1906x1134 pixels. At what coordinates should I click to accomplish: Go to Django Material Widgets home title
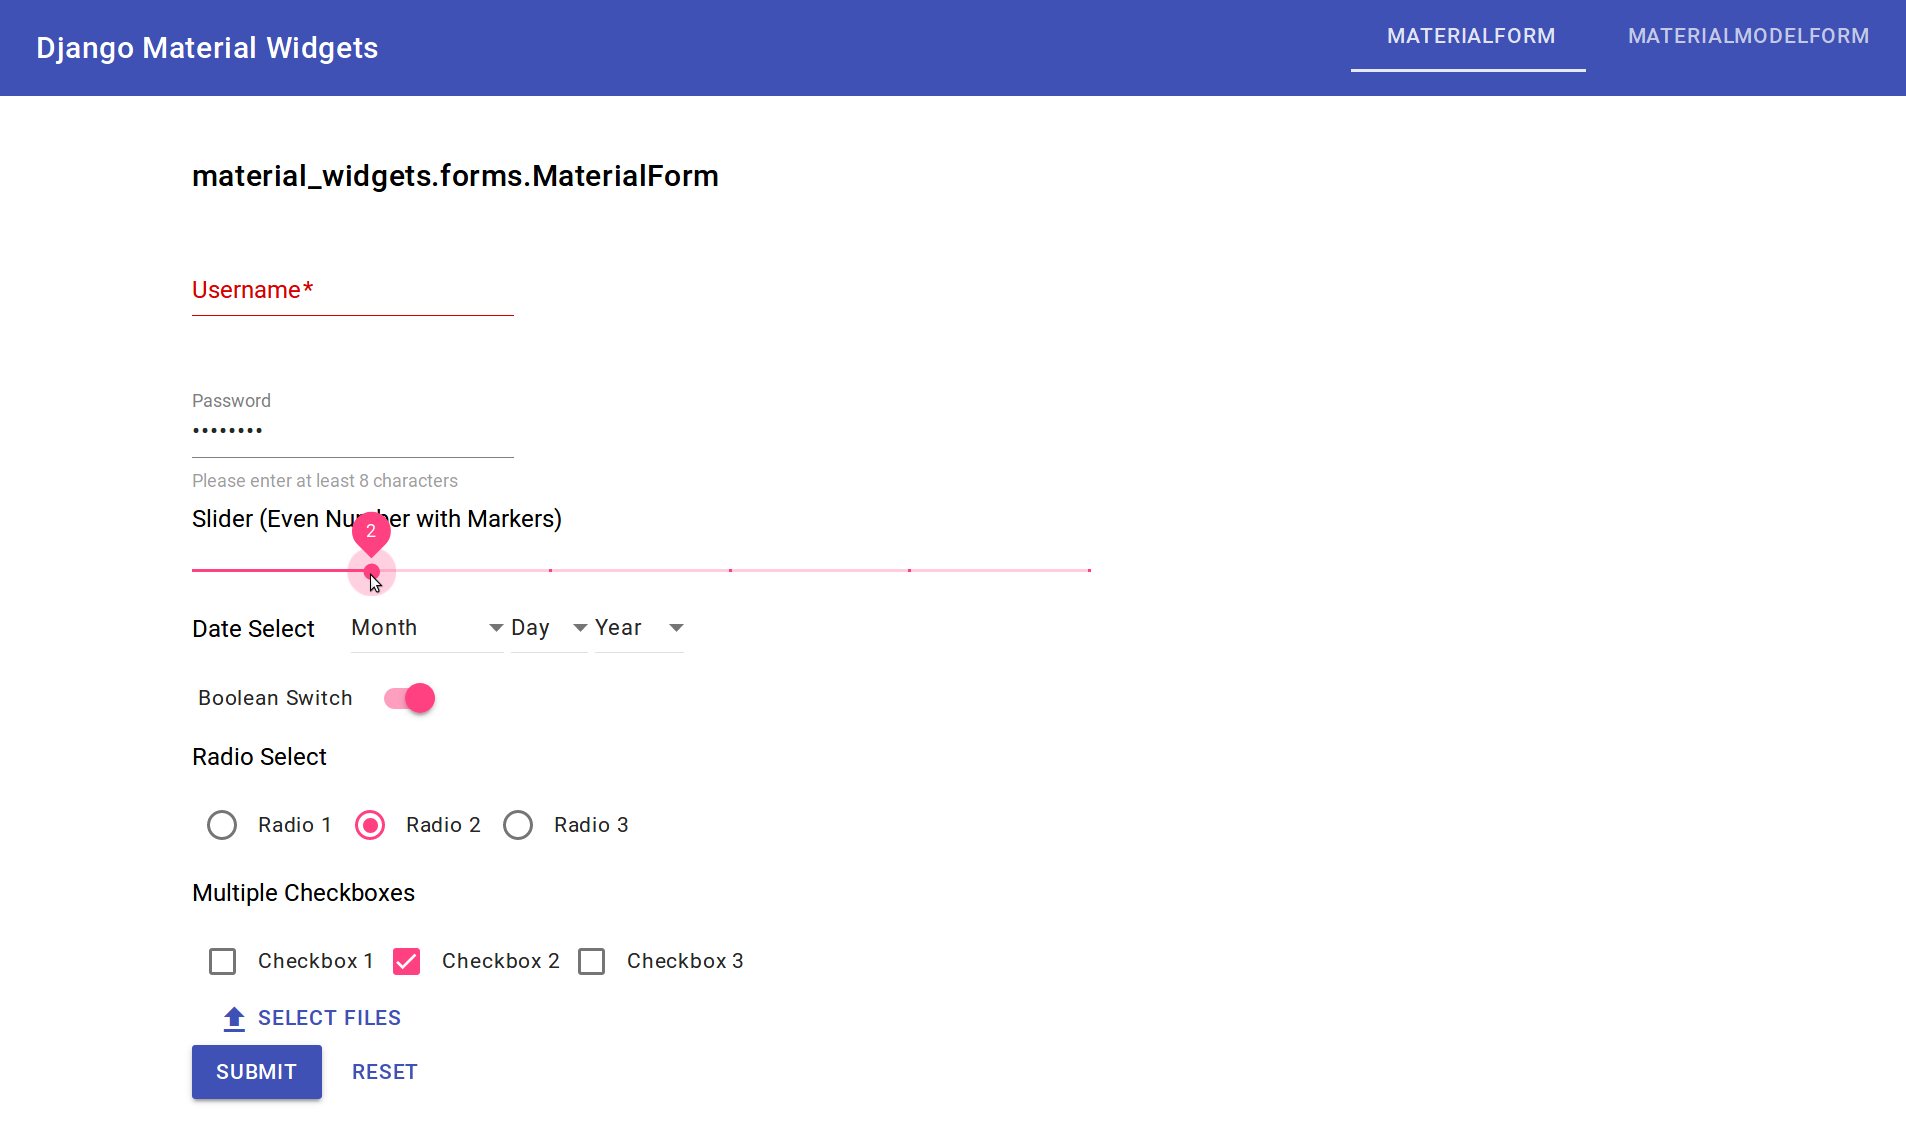(x=207, y=48)
